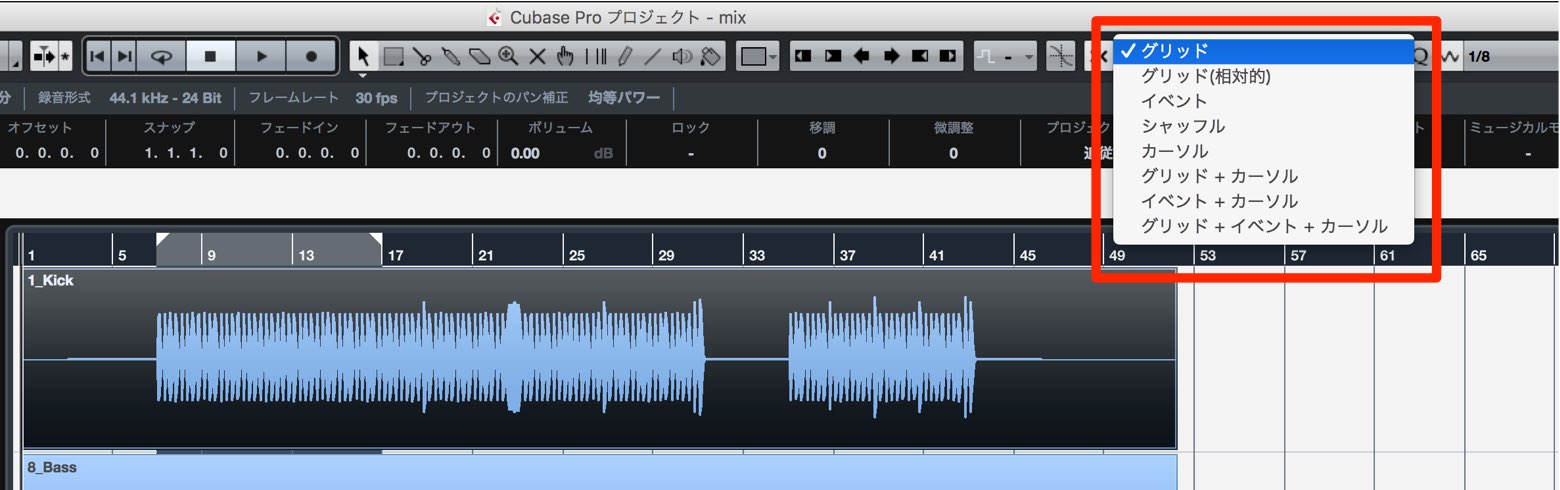Stop playback with the Stop button
This screenshot has width=1560, height=490.
210,57
